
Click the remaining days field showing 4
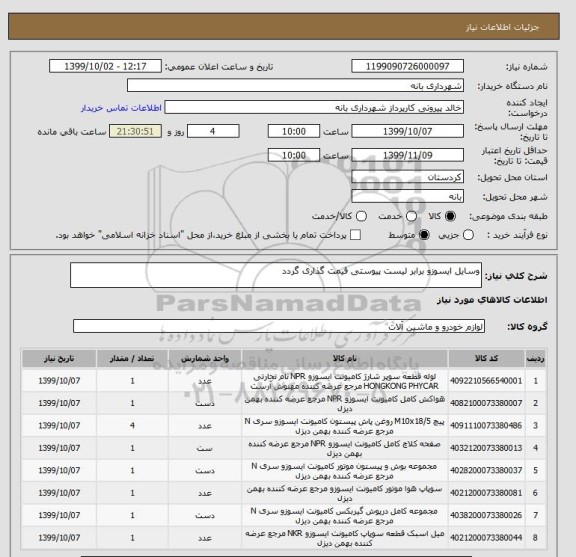pos(213,131)
